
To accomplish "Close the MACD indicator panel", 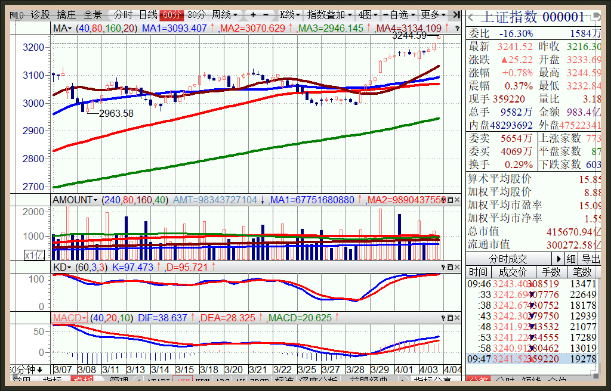I will pyautogui.click(x=457, y=318).
